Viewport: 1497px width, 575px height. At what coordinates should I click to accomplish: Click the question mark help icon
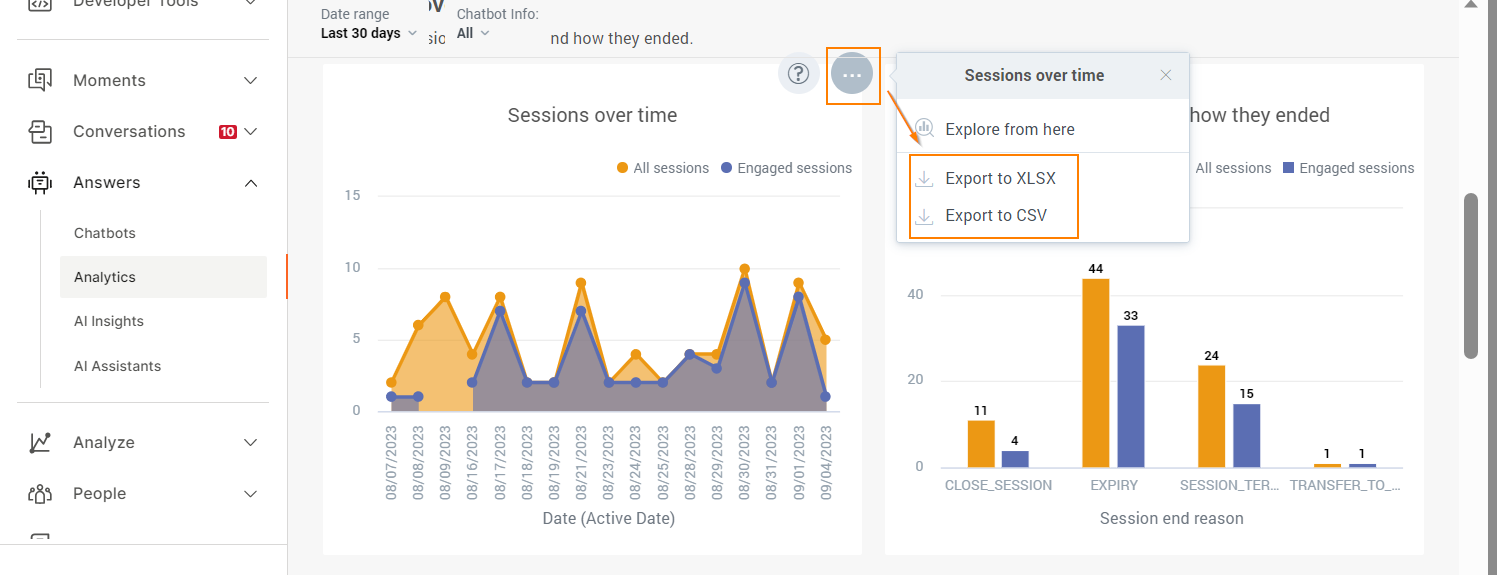(x=798, y=73)
